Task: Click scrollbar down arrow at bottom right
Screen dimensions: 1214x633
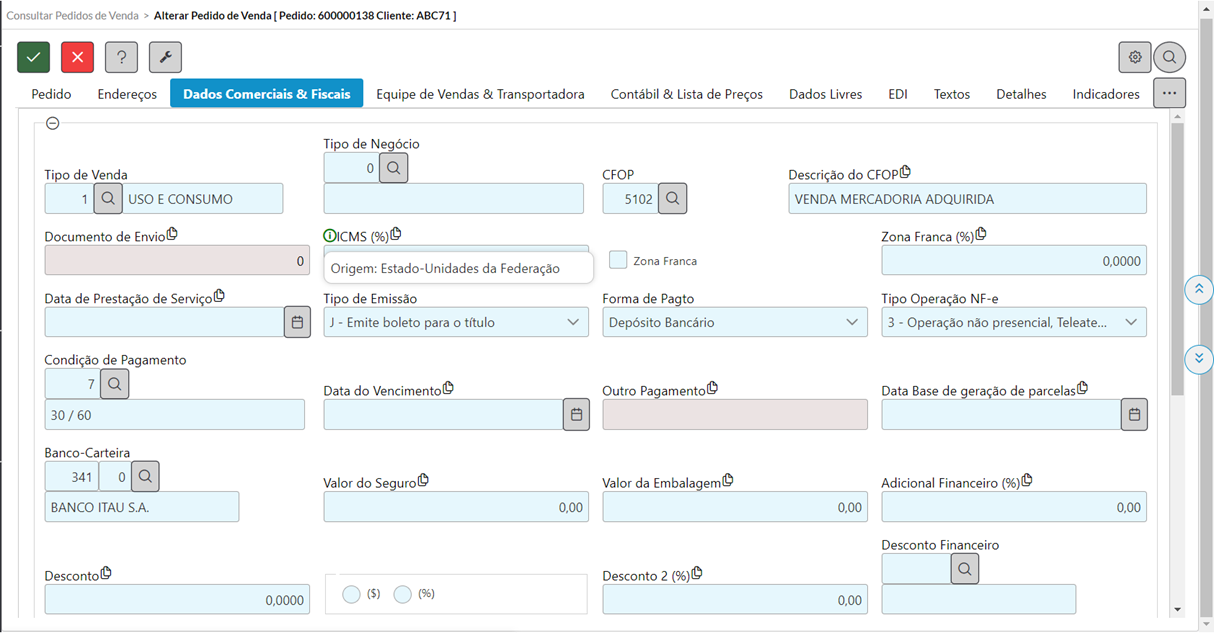Action: (x=1177, y=609)
